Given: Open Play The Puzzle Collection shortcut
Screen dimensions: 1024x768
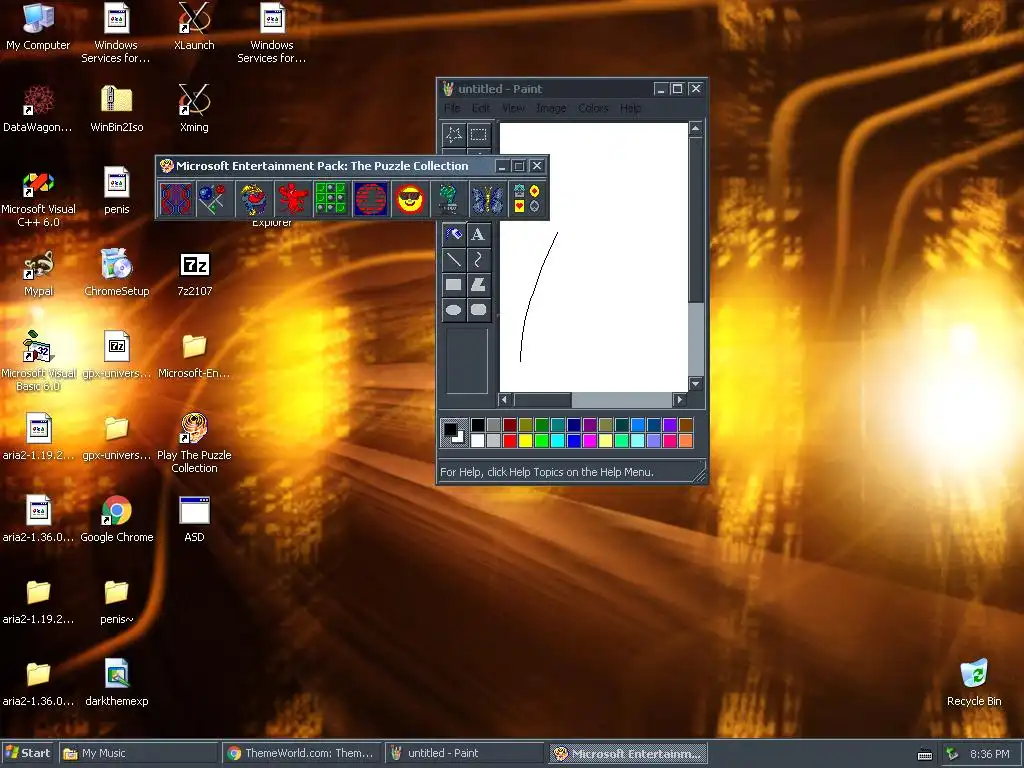Looking at the screenshot, I should click(x=194, y=443).
